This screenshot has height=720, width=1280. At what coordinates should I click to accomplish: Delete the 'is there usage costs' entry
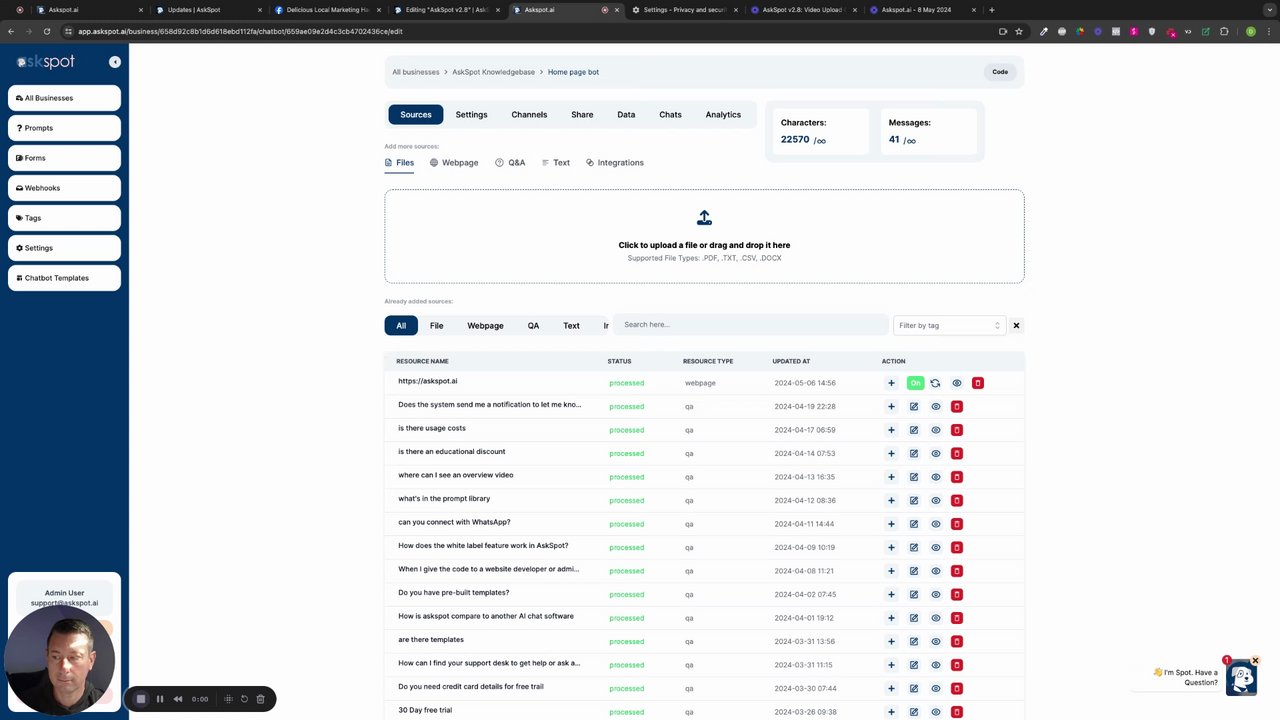tap(957, 430)
